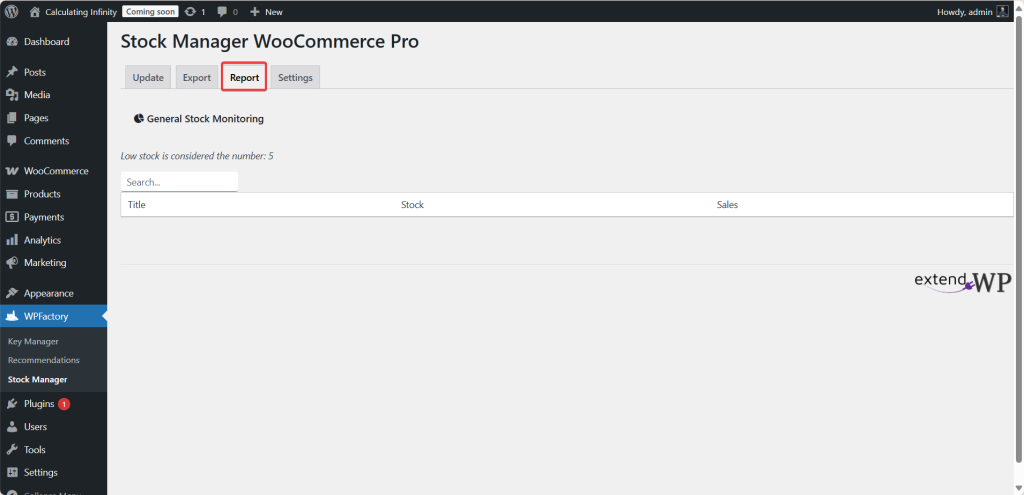The width and height of the screenshot is (1024, 495).
Task: Sort by the Stock column header
Action: coord(412,204)
